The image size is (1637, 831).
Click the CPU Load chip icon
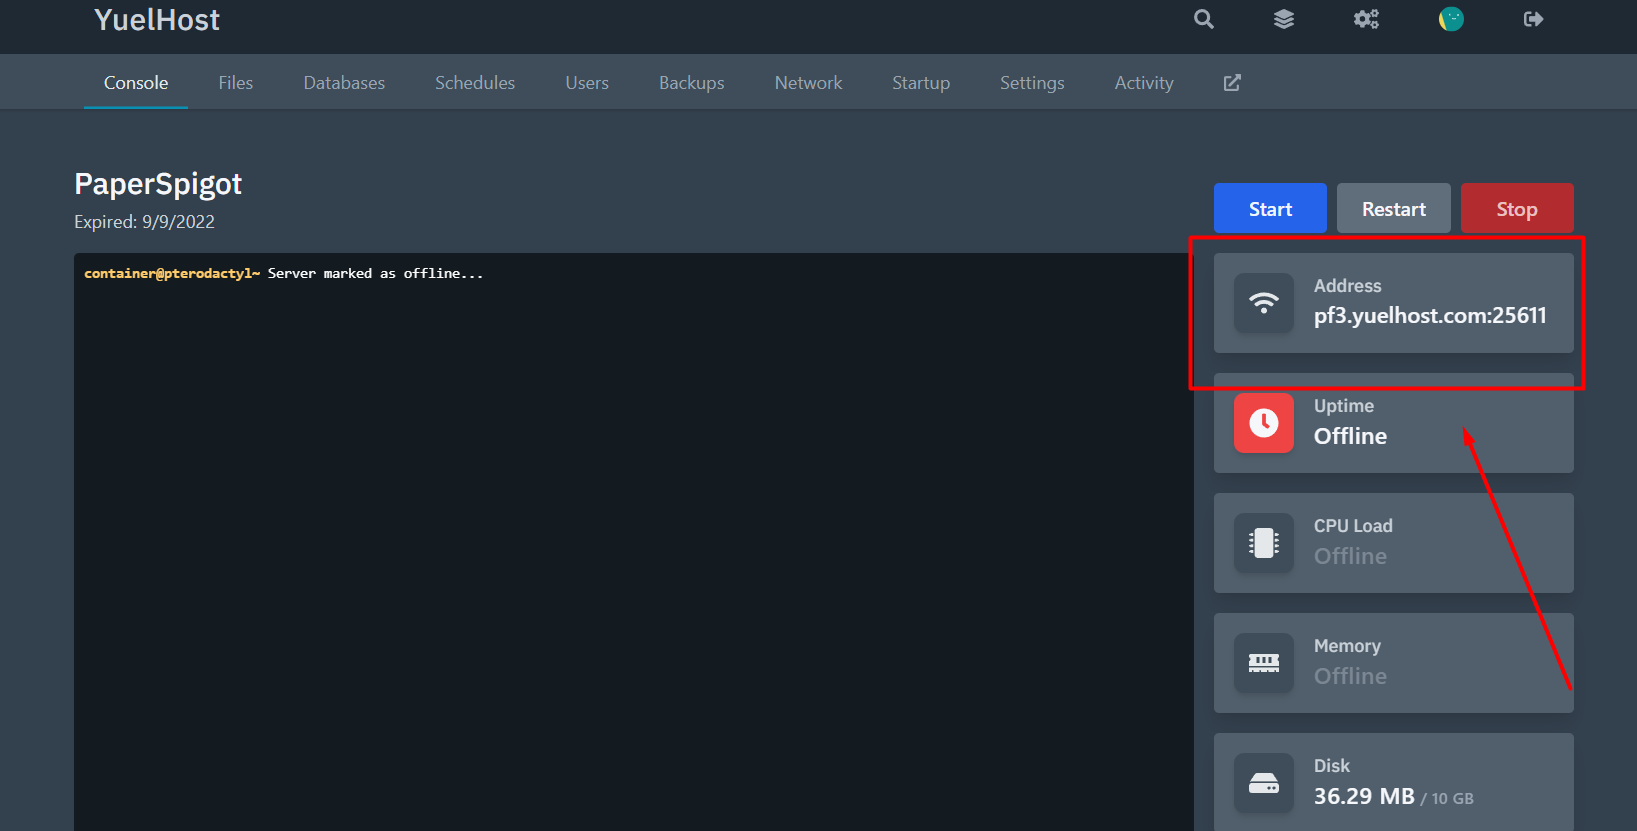coord(1264,543)
